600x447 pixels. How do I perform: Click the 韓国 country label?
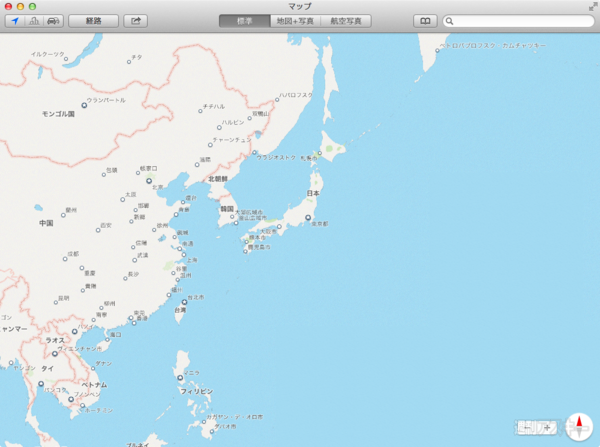227,209
